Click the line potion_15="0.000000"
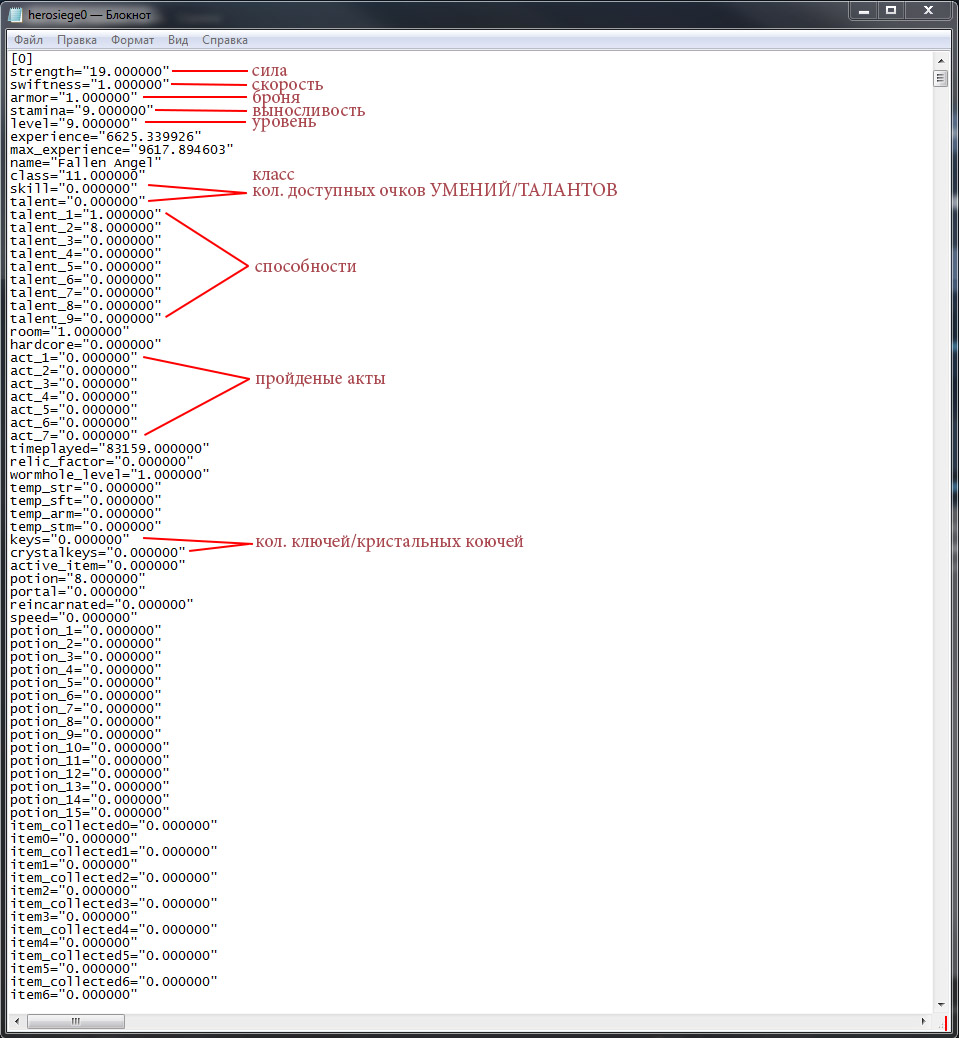The image size is (959, 1038). pos(89,813)
